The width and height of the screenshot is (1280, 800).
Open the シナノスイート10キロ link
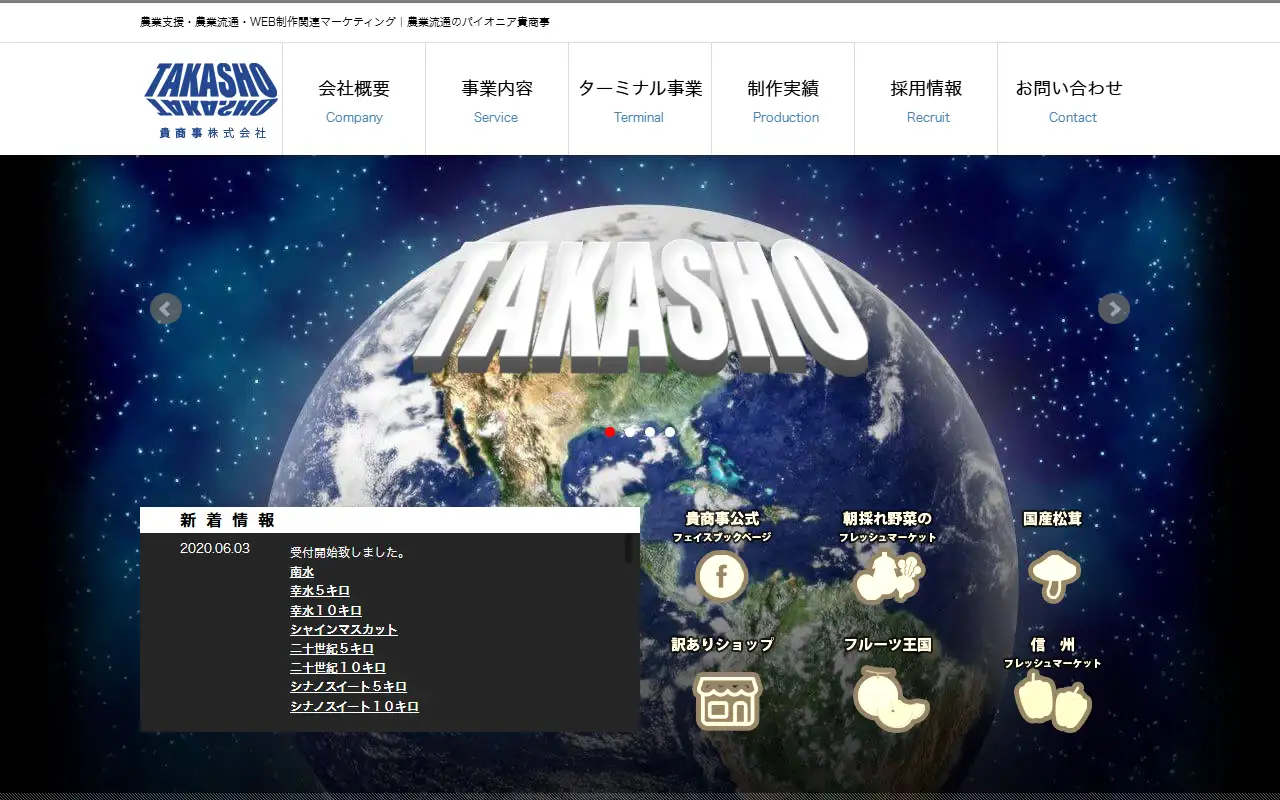click(x=354, y=706)
